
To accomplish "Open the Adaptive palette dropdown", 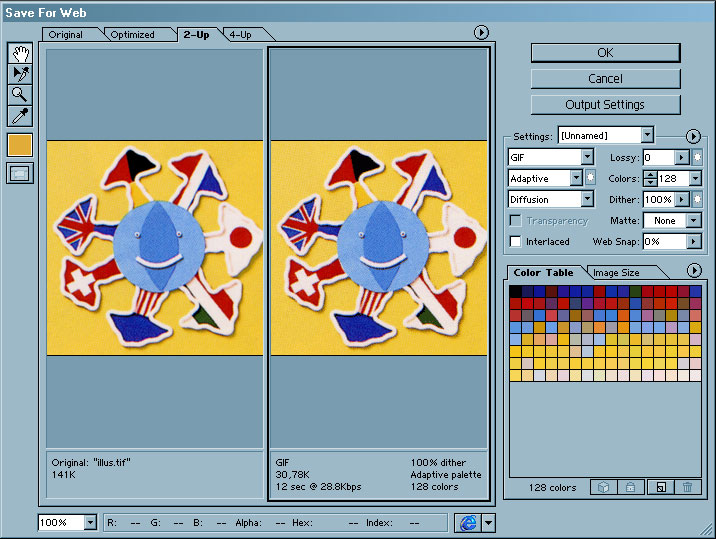I will pyautogui.click(x=545, y=179).
